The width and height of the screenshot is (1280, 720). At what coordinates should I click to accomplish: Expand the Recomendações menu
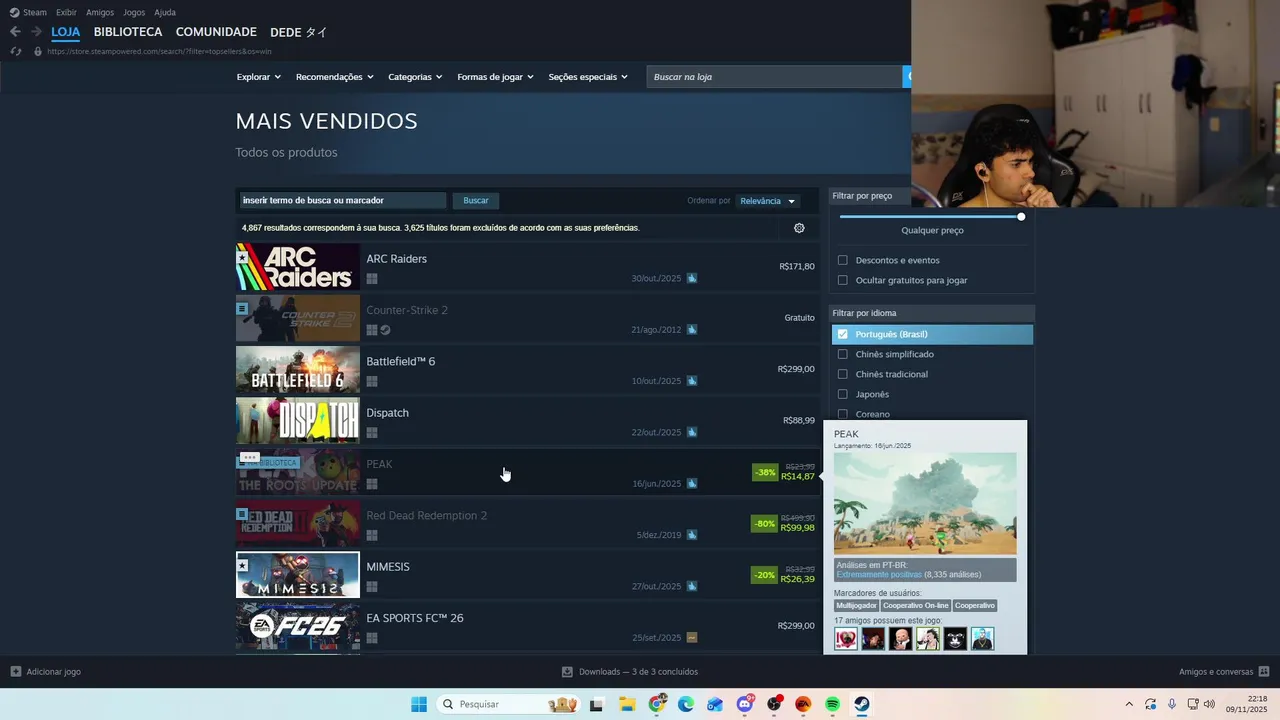[334, 77]
